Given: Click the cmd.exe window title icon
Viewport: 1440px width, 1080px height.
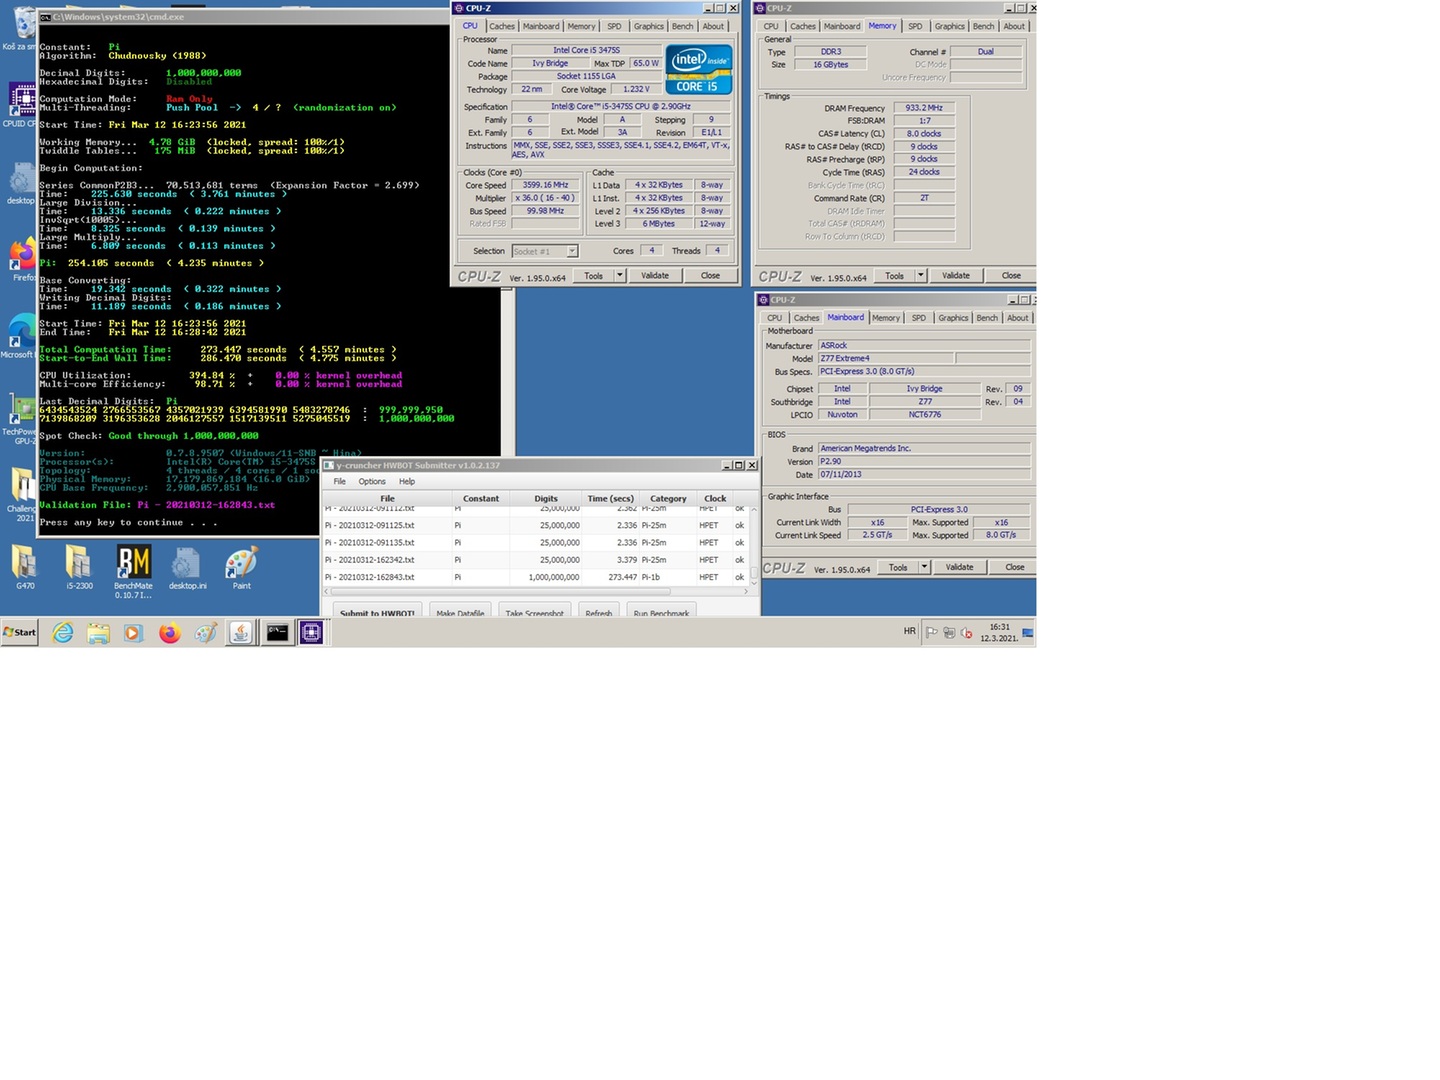Looking at the screenshot, I should (x=45, y=17).
